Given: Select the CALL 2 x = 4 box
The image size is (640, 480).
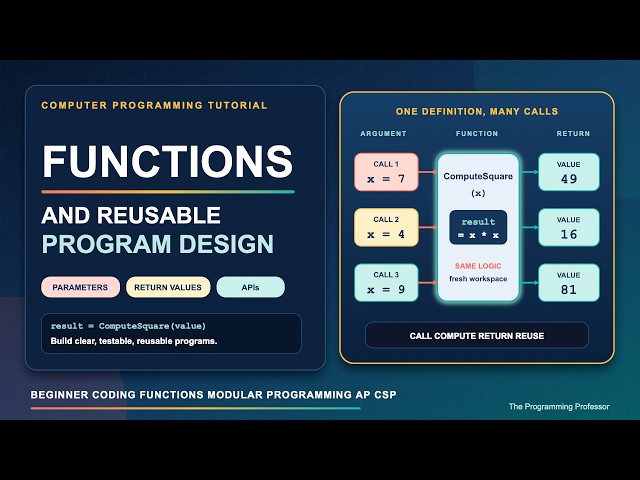Looking at the screenshot, I should pyautogui.click(x=386, y=227).
